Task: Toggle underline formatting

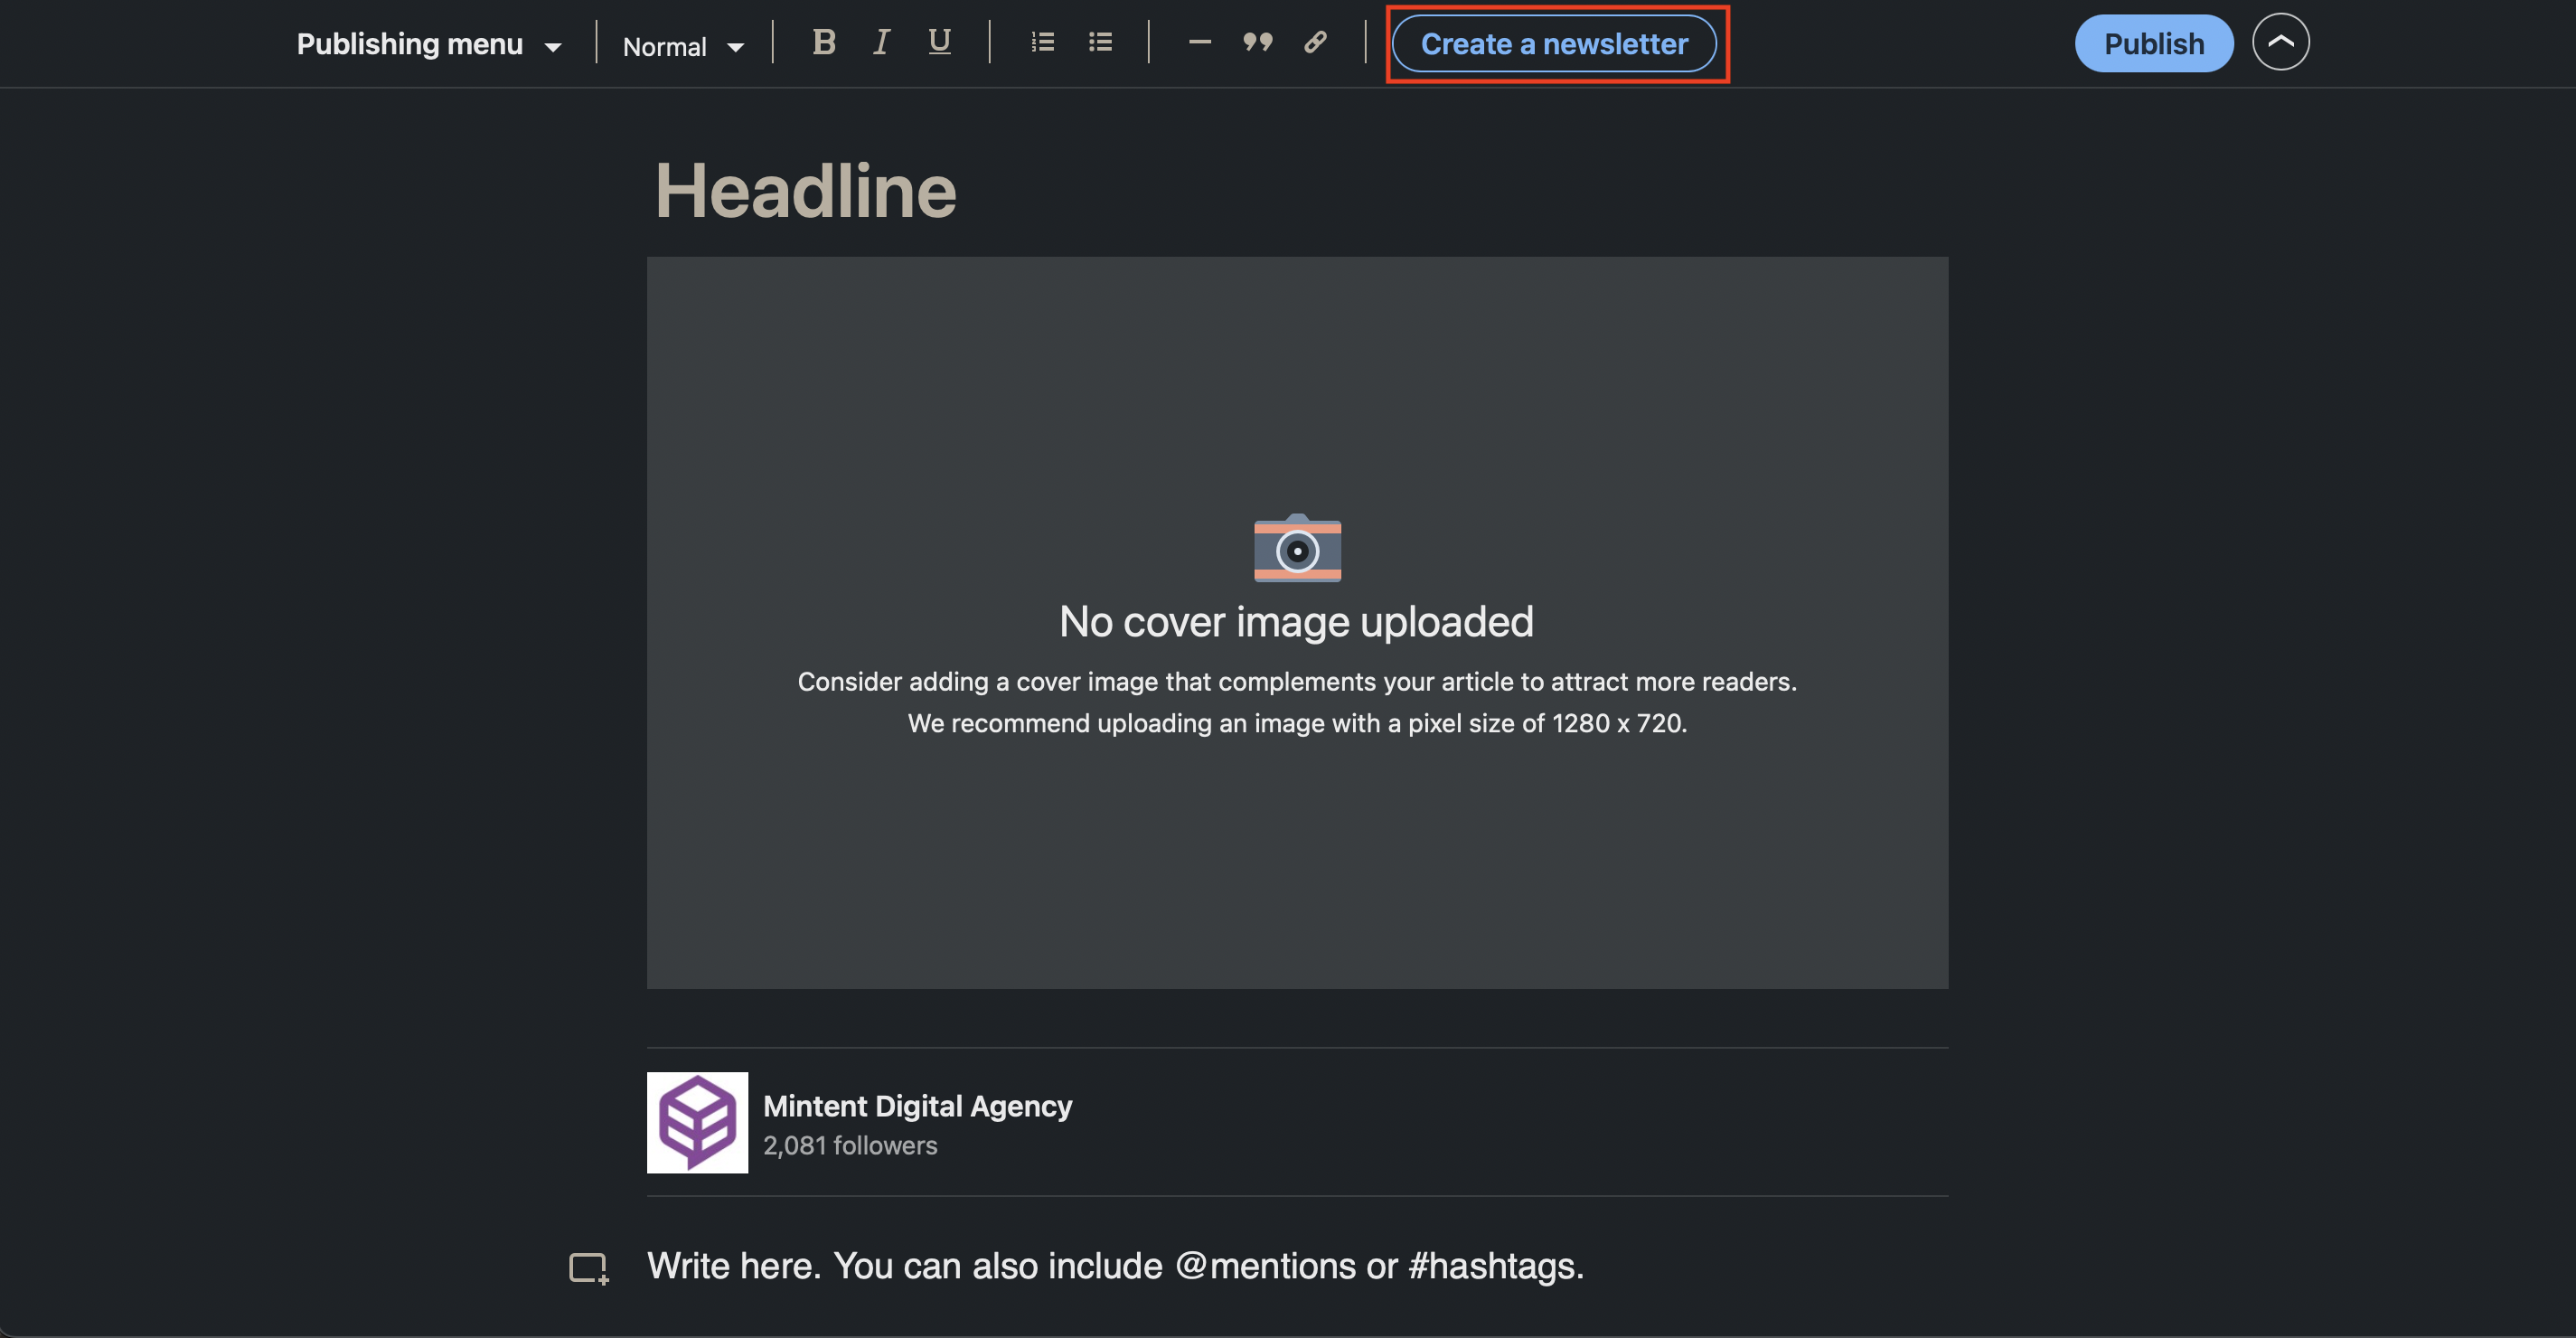Action: tap(939, 42)
